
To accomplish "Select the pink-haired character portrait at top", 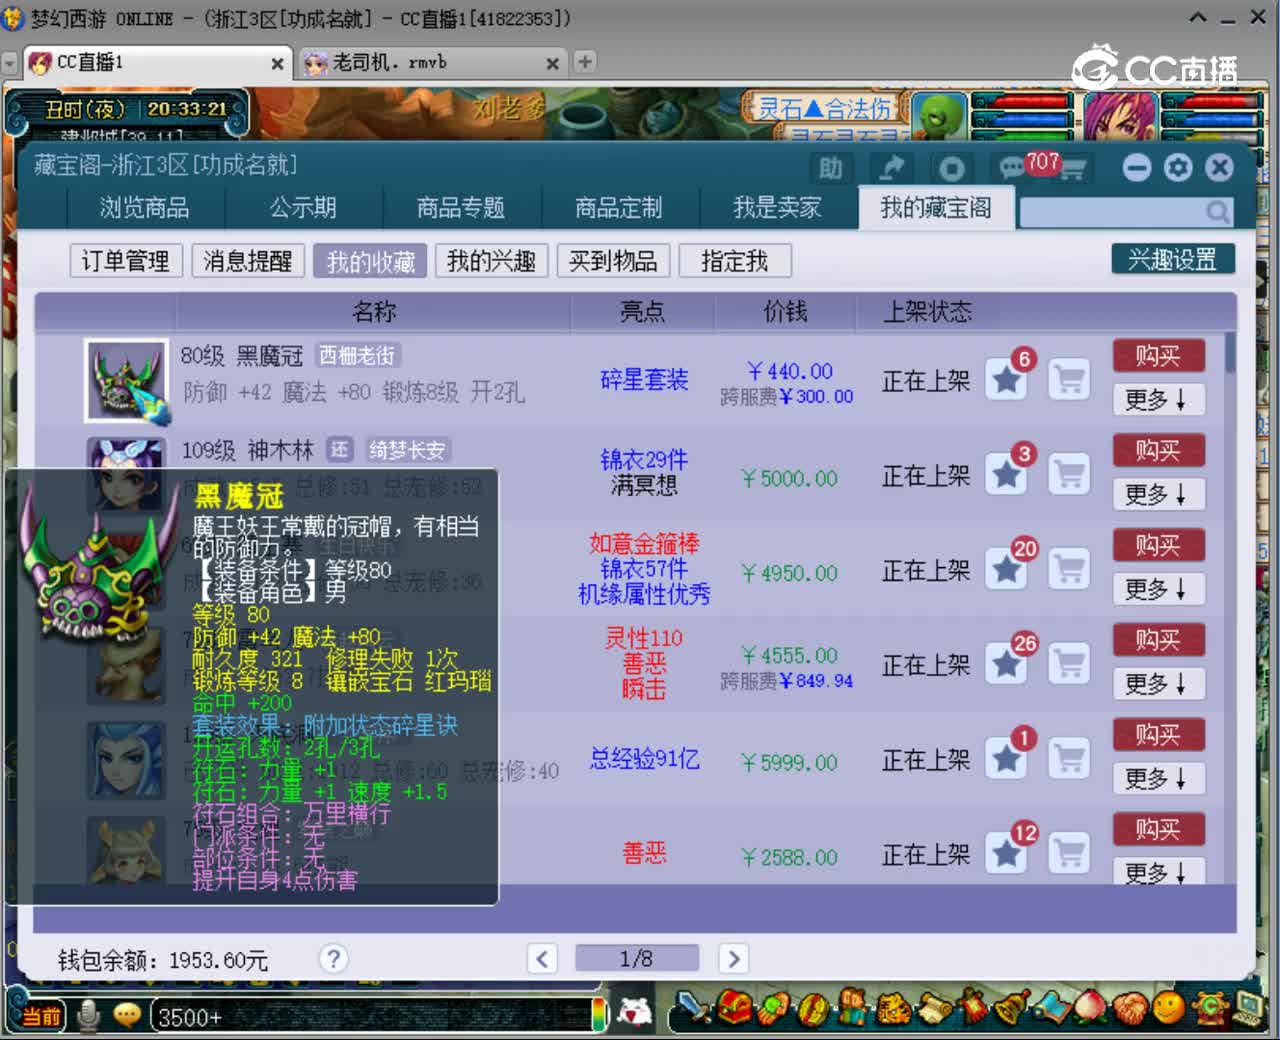I will coord(1119,117).
